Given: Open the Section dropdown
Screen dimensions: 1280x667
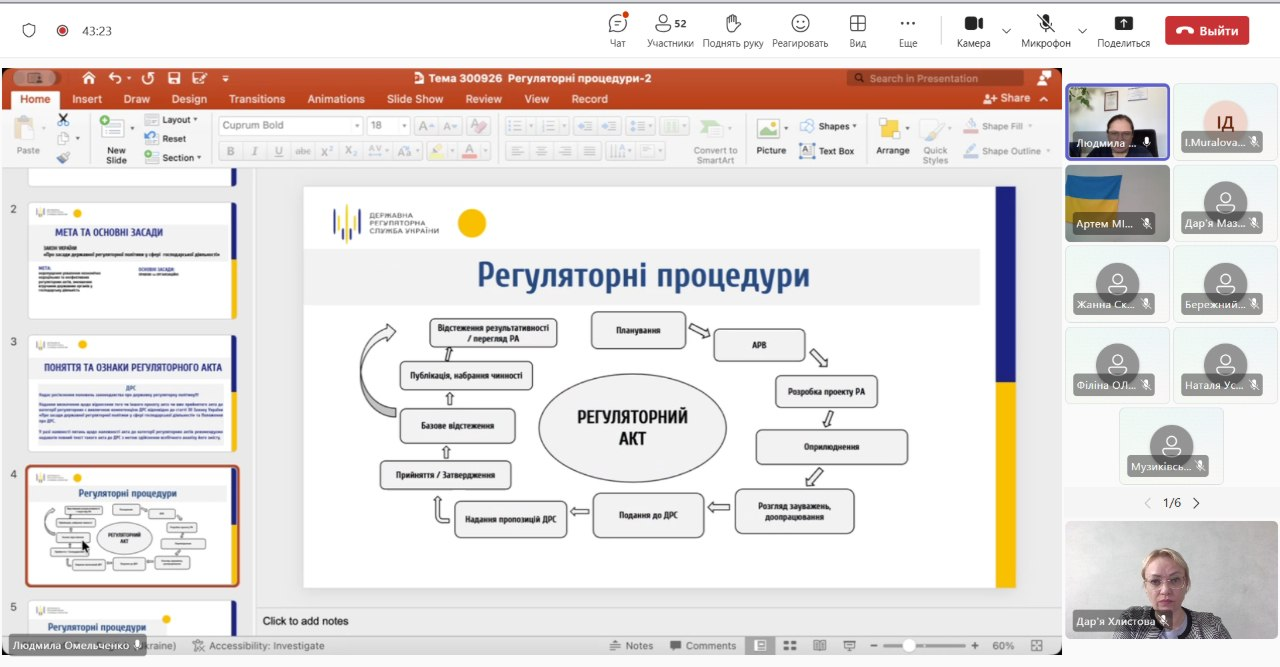Looking at the screenshot, I should point(174,158).
